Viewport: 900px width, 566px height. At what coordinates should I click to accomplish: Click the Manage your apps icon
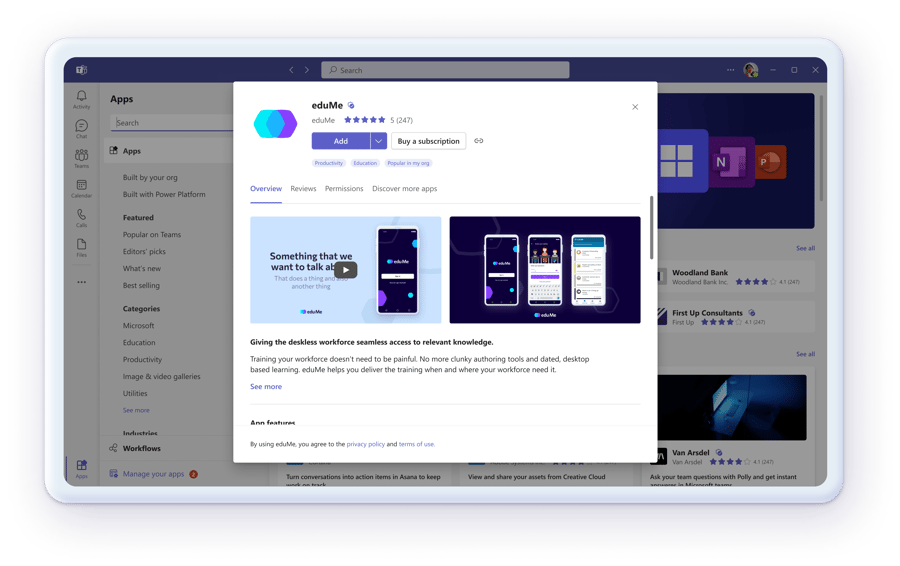tap(113, 474)
